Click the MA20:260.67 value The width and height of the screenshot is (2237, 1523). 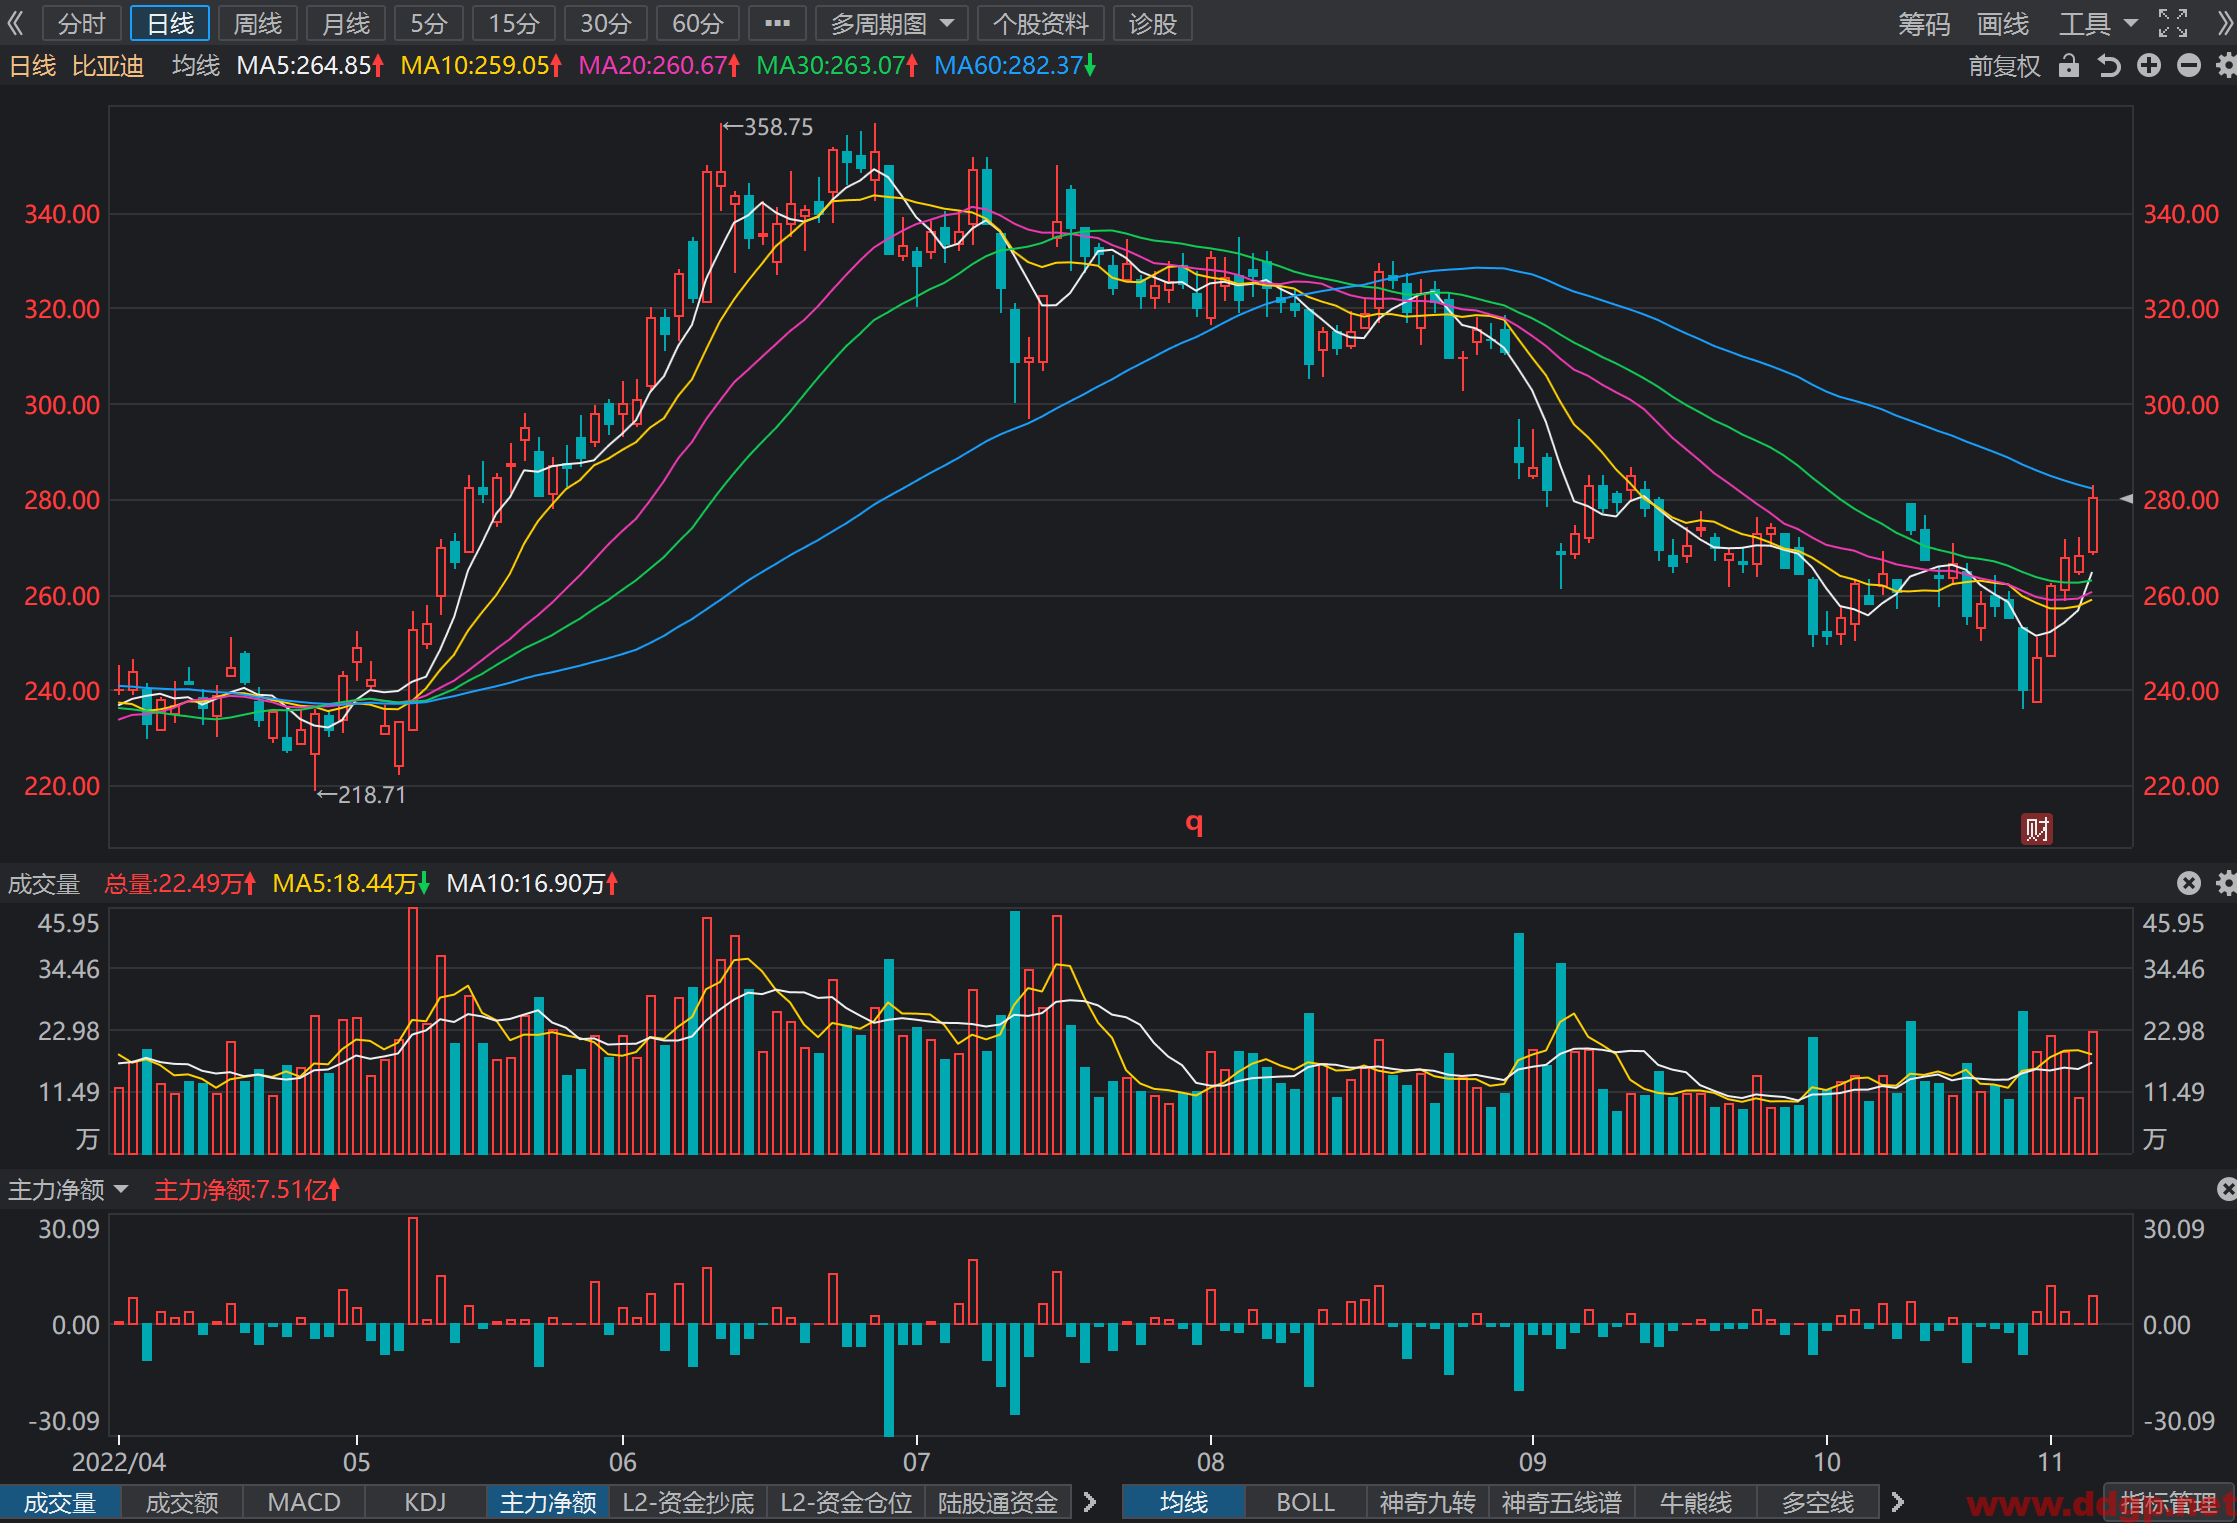tap(659, 66)
